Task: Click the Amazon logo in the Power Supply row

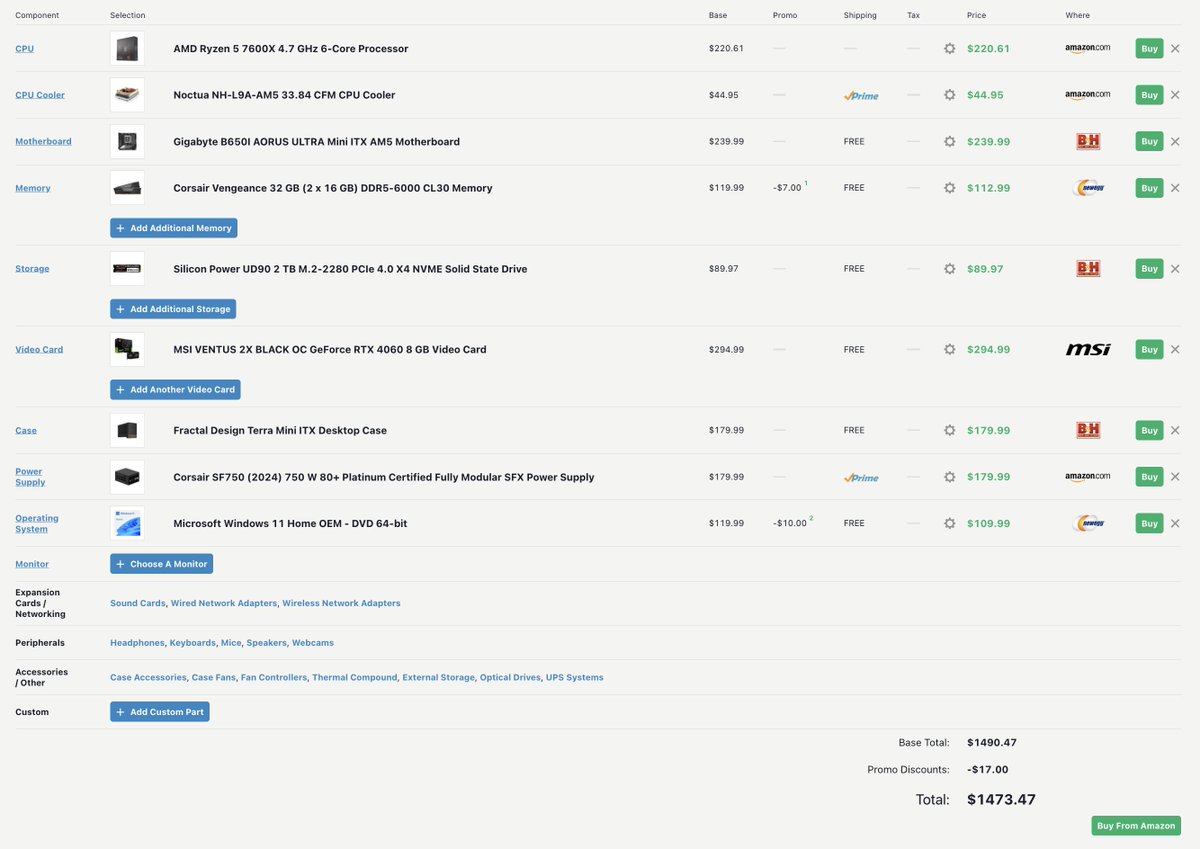Action: tap(1088, 477)
